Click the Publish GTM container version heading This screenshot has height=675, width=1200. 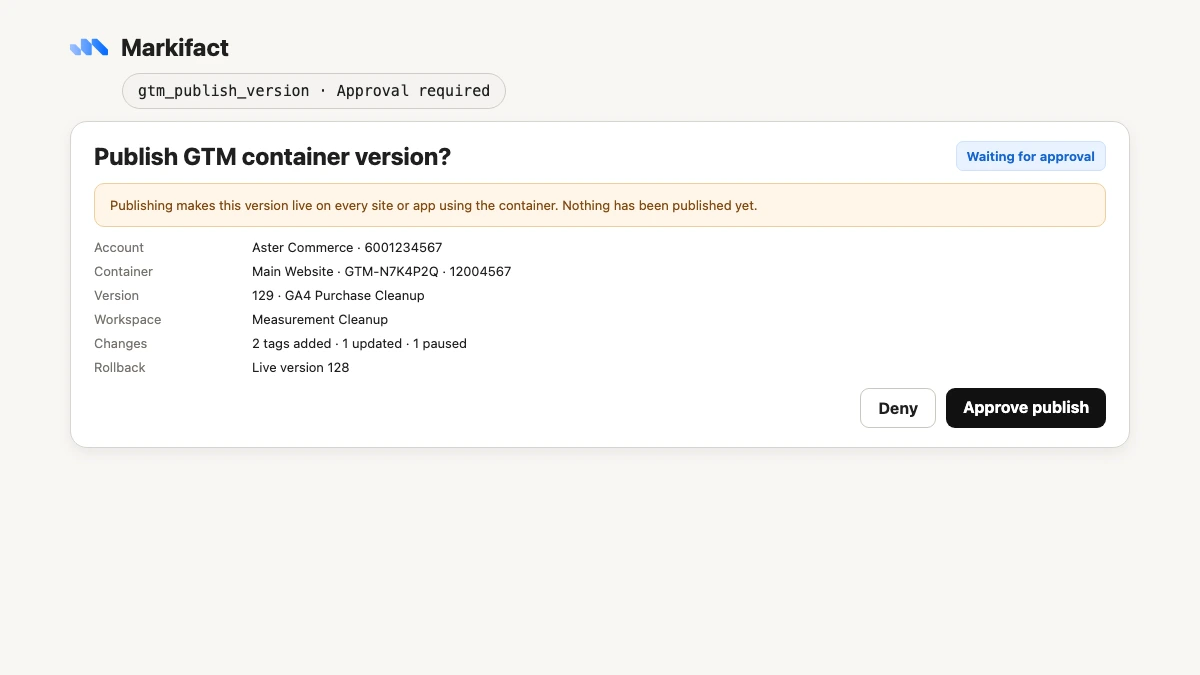coord(272,157)
